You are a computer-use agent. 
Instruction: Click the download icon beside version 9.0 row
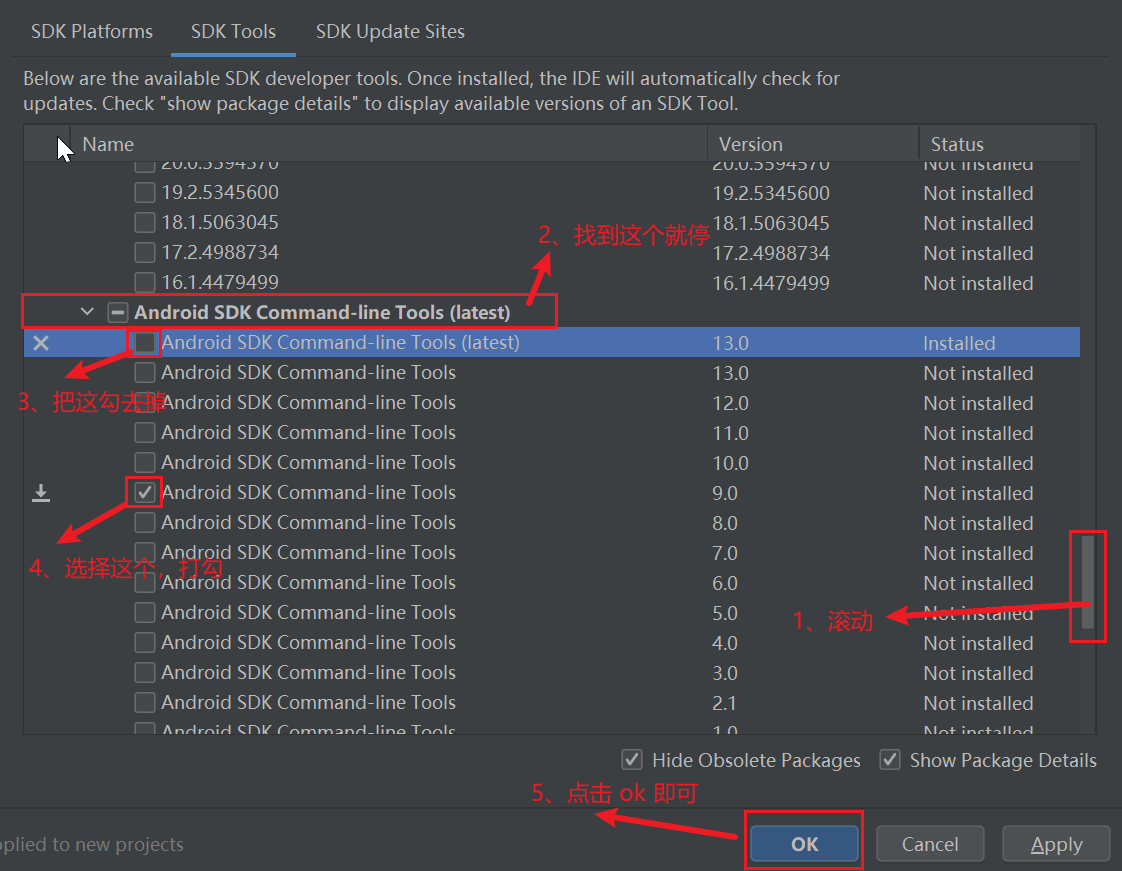pos(41,493)
